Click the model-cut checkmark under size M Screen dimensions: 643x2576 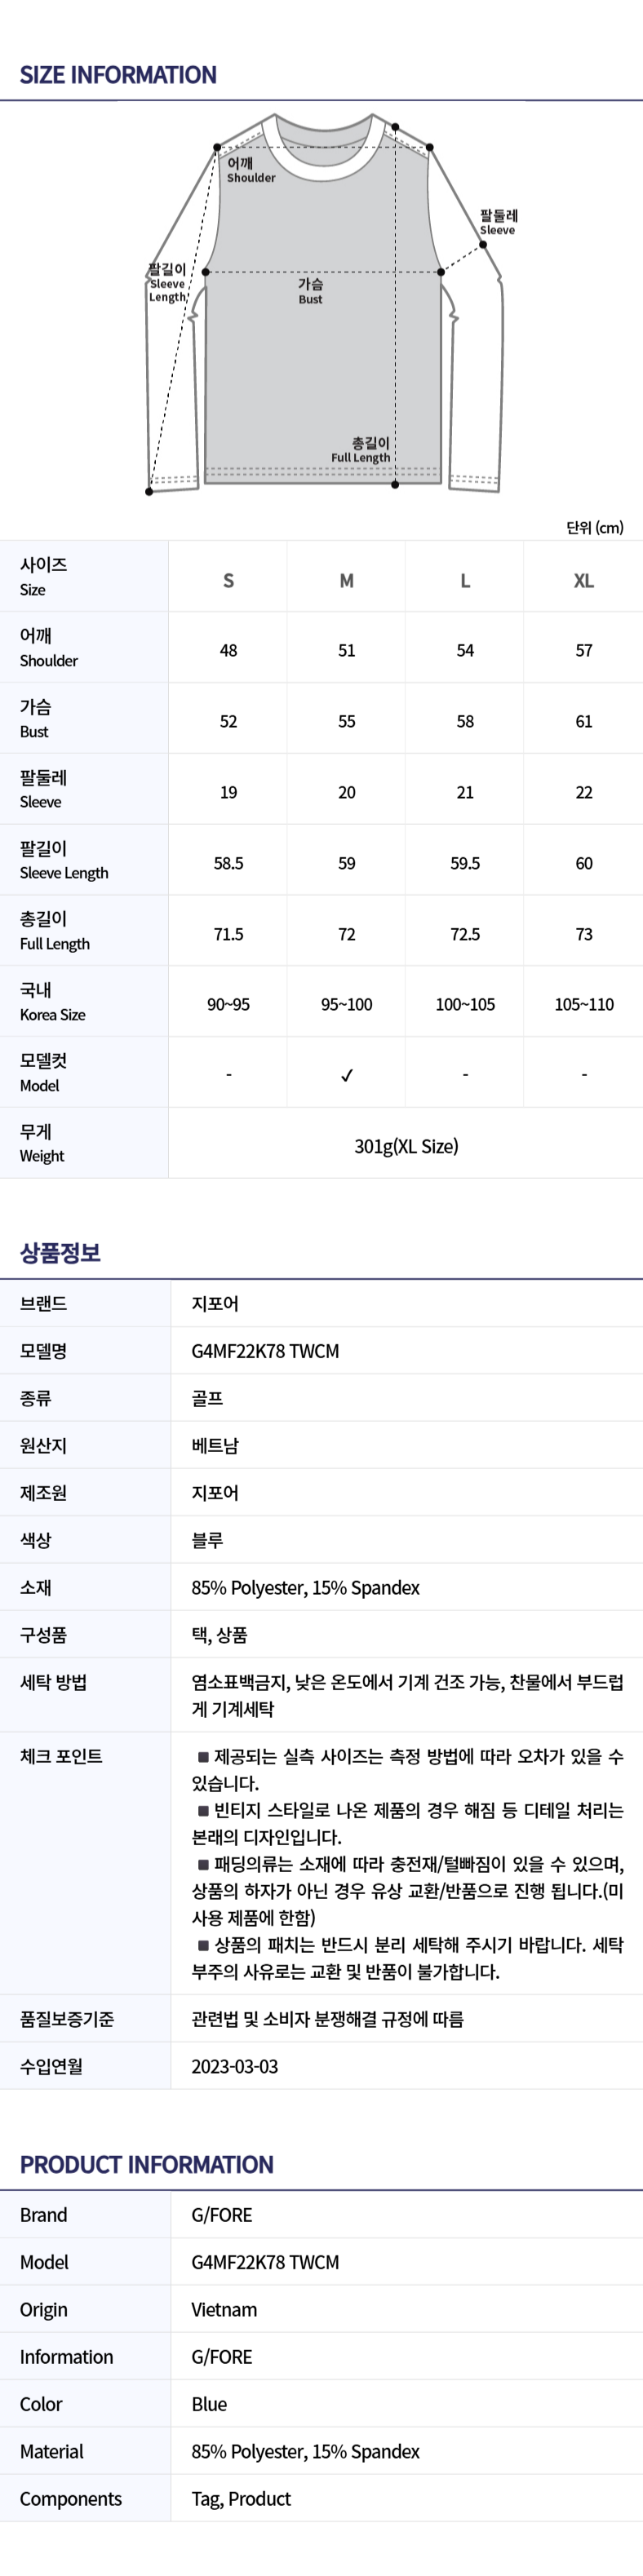pos(346,1075)
